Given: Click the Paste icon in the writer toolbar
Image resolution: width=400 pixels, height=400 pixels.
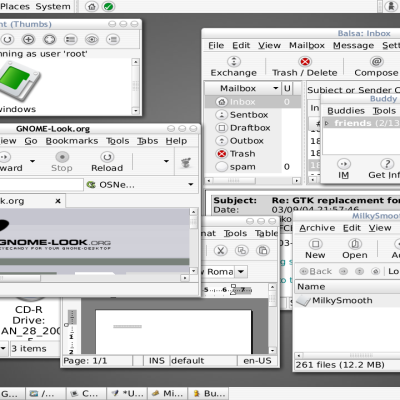Looking at the screenshot, I should pyautogui.click(x=263, y=251).
